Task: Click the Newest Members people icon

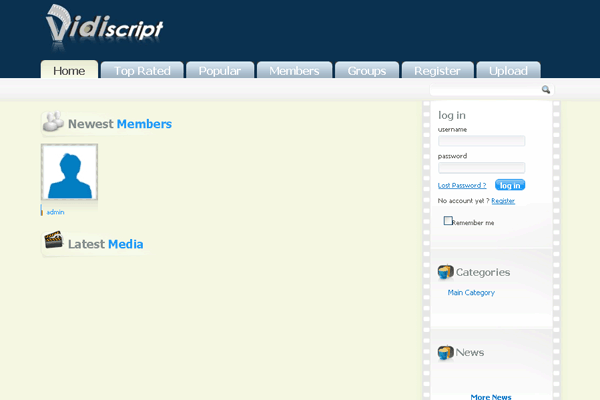Action: coord(53,124)
